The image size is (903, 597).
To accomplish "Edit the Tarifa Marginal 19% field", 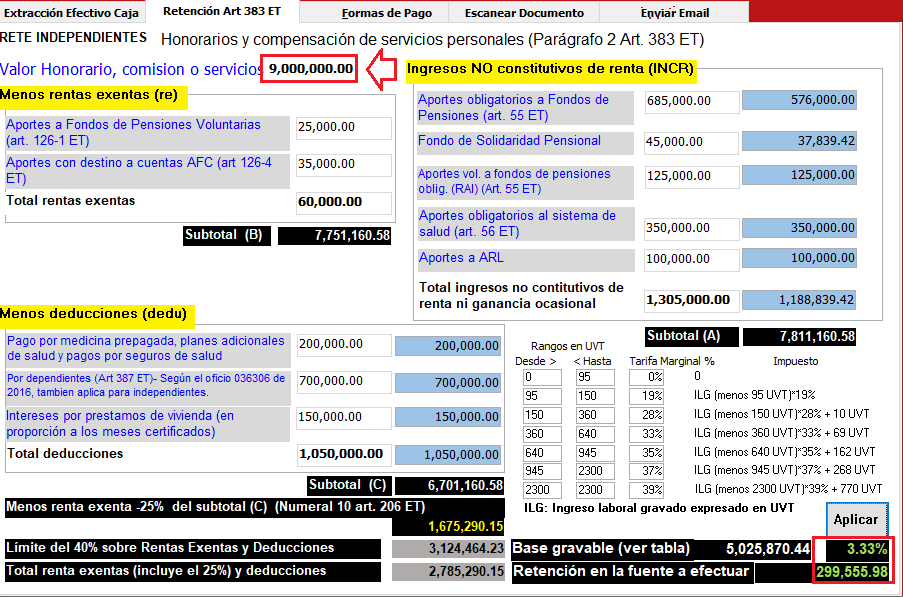I will tap(646, 397).
